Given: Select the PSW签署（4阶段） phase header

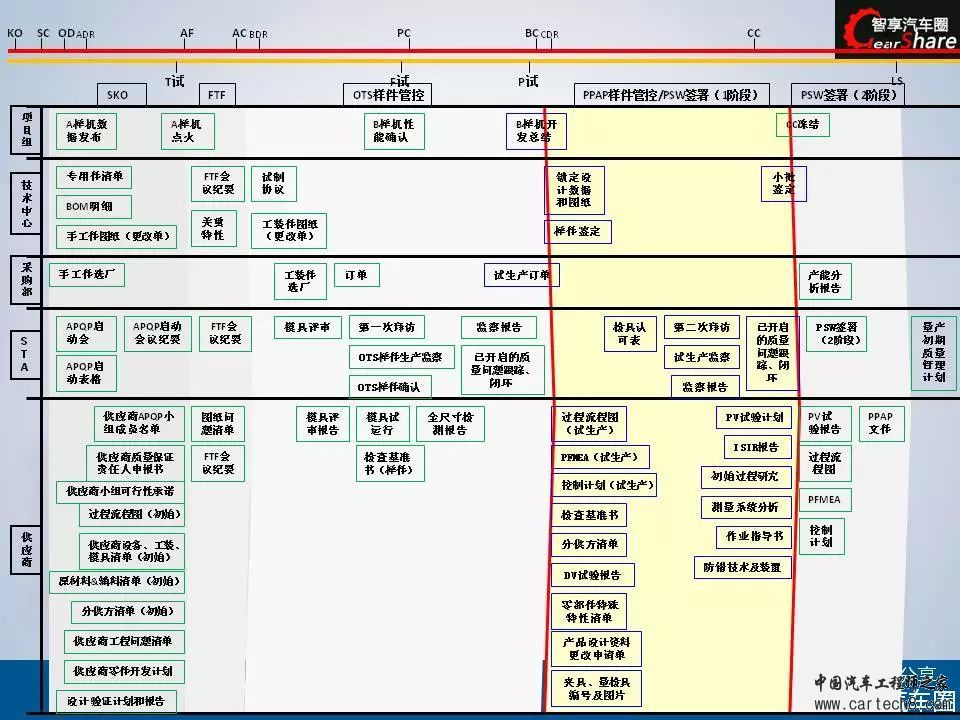Looking at the screenshot, I should click(848, 95).
